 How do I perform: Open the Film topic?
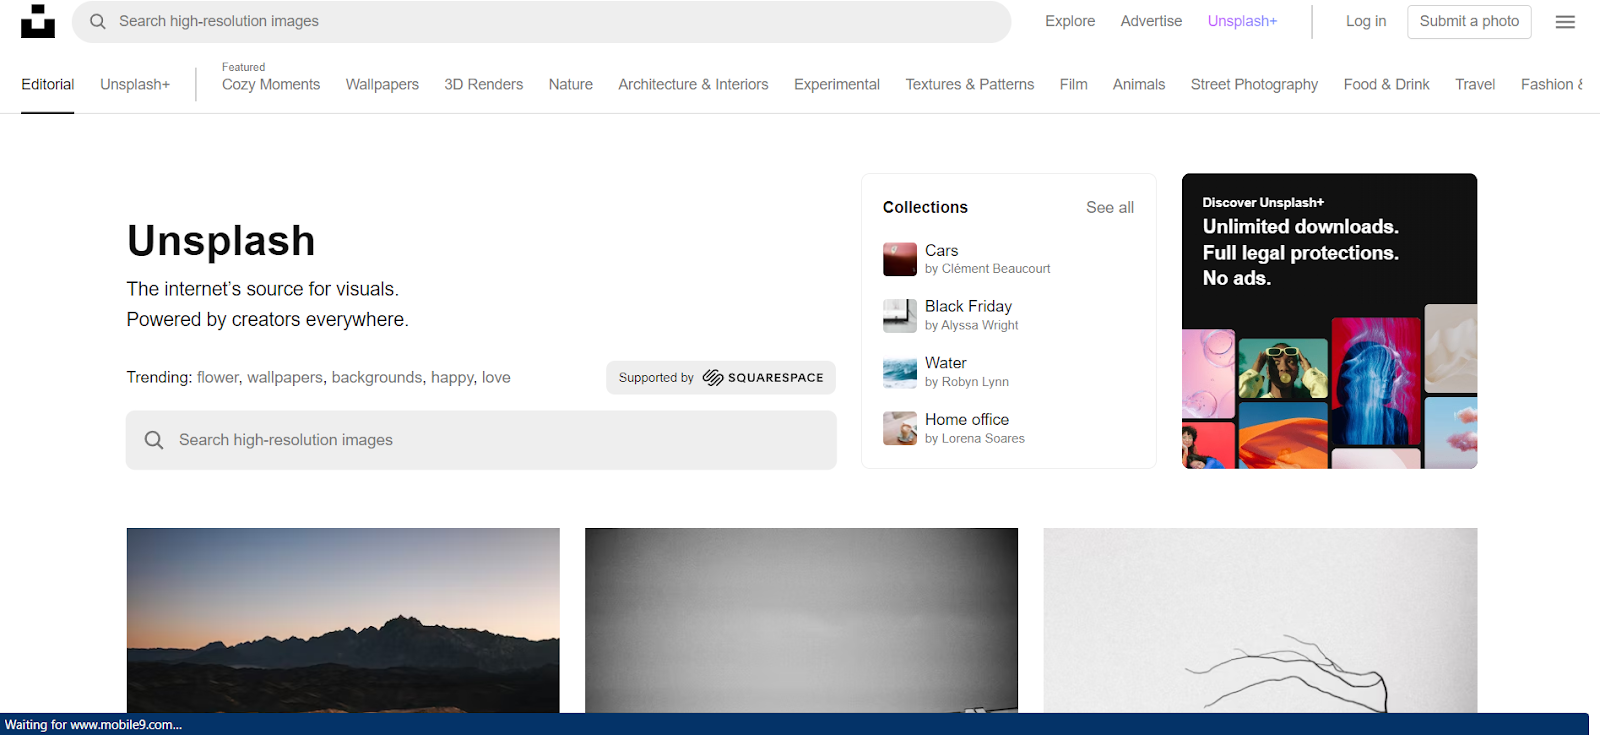(x=1074, y=84)
